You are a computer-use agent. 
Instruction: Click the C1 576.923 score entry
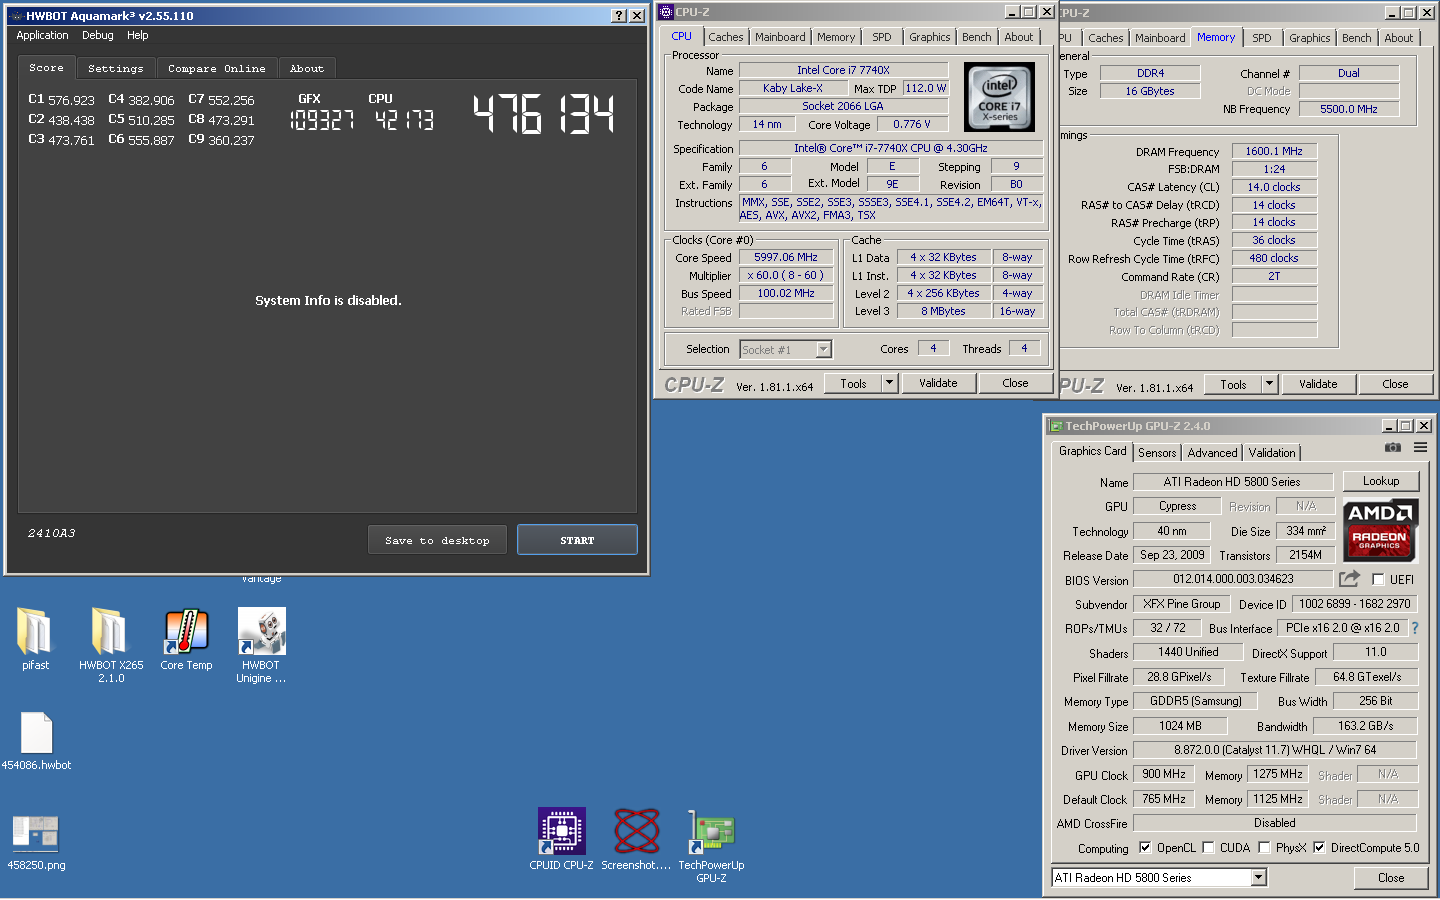[x=61, y=100]
